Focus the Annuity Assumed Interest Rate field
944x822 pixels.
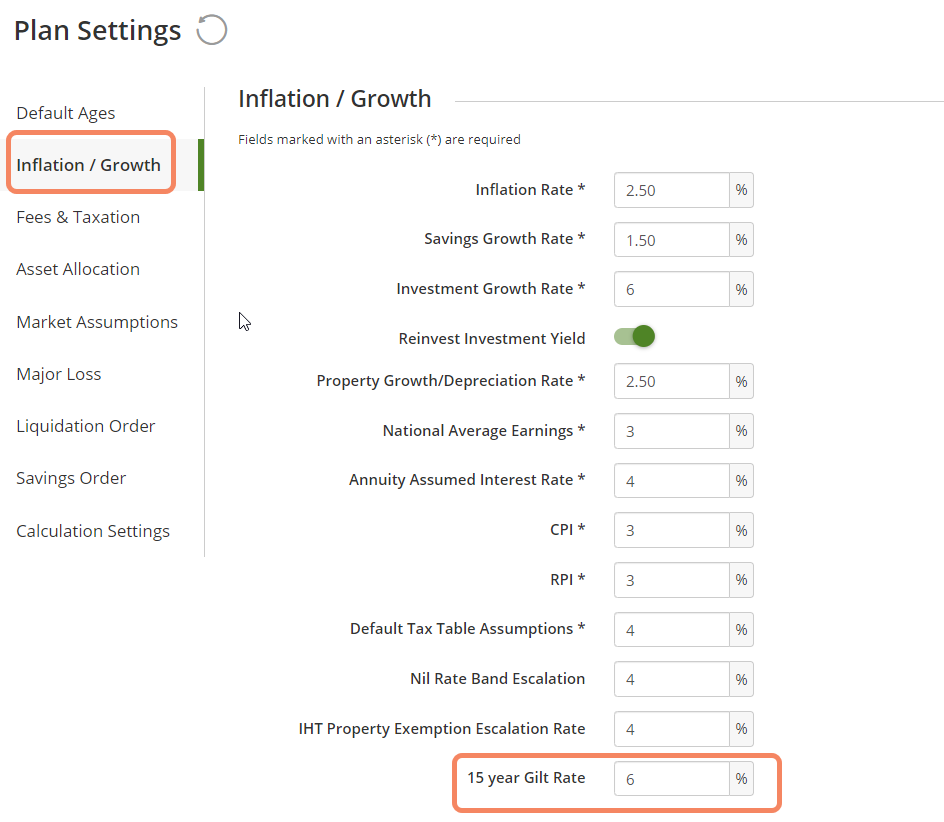click(x=672, y=481)
